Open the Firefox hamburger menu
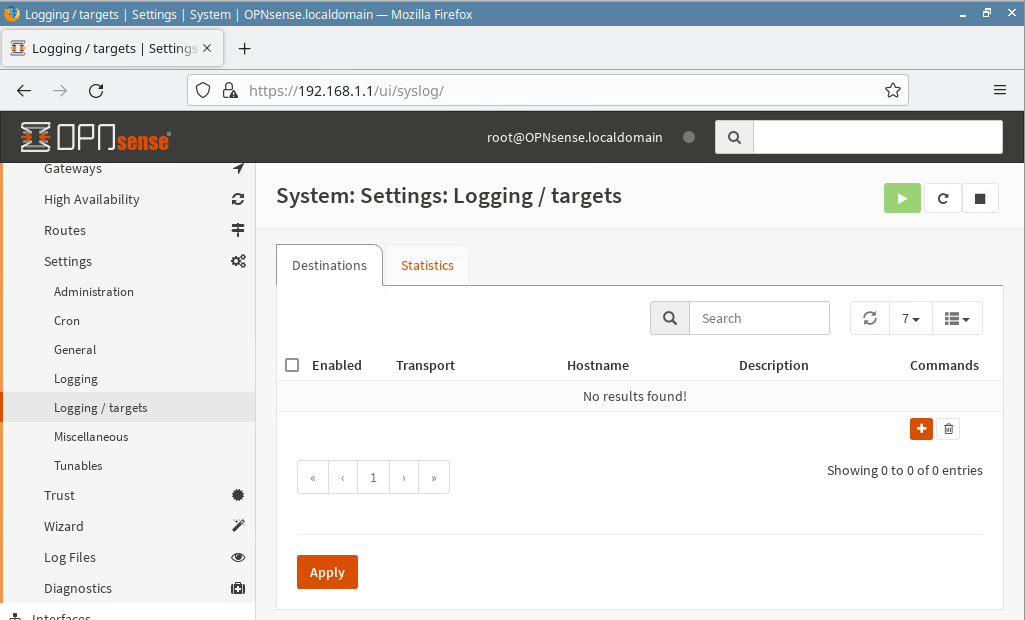Viewport: 1025px width, 620px height. 999,90
